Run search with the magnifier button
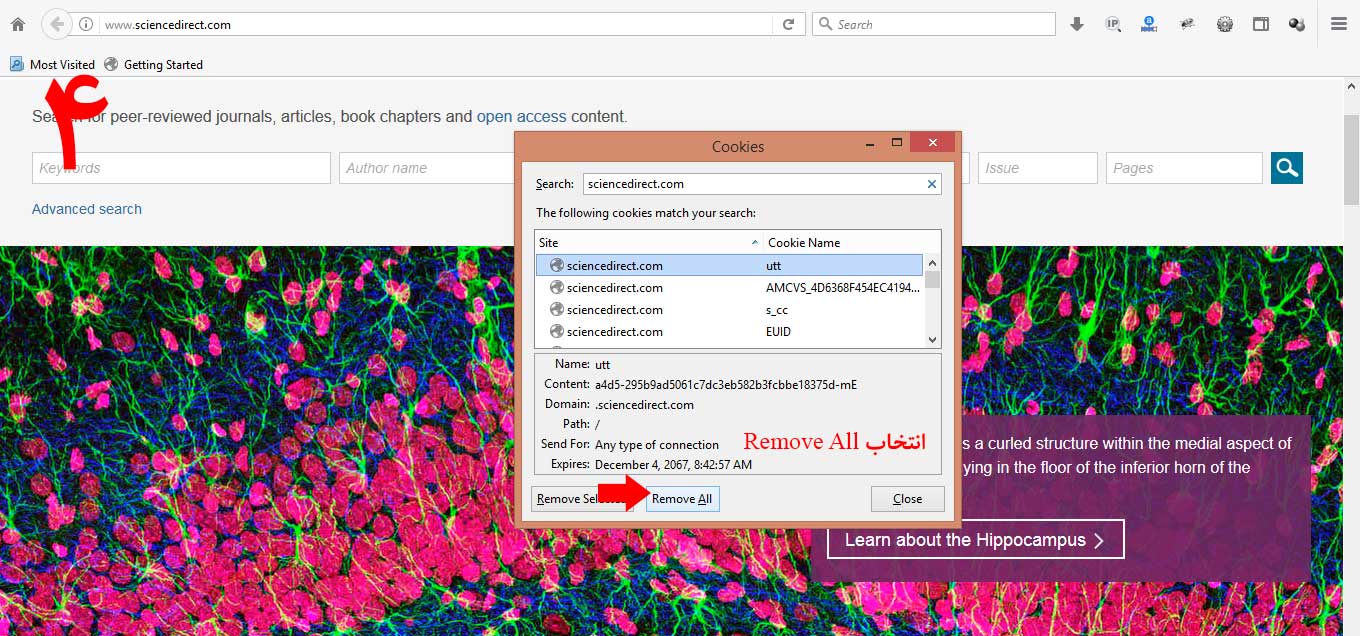This screenshot has height=636, width=1360. (1287, 168)
